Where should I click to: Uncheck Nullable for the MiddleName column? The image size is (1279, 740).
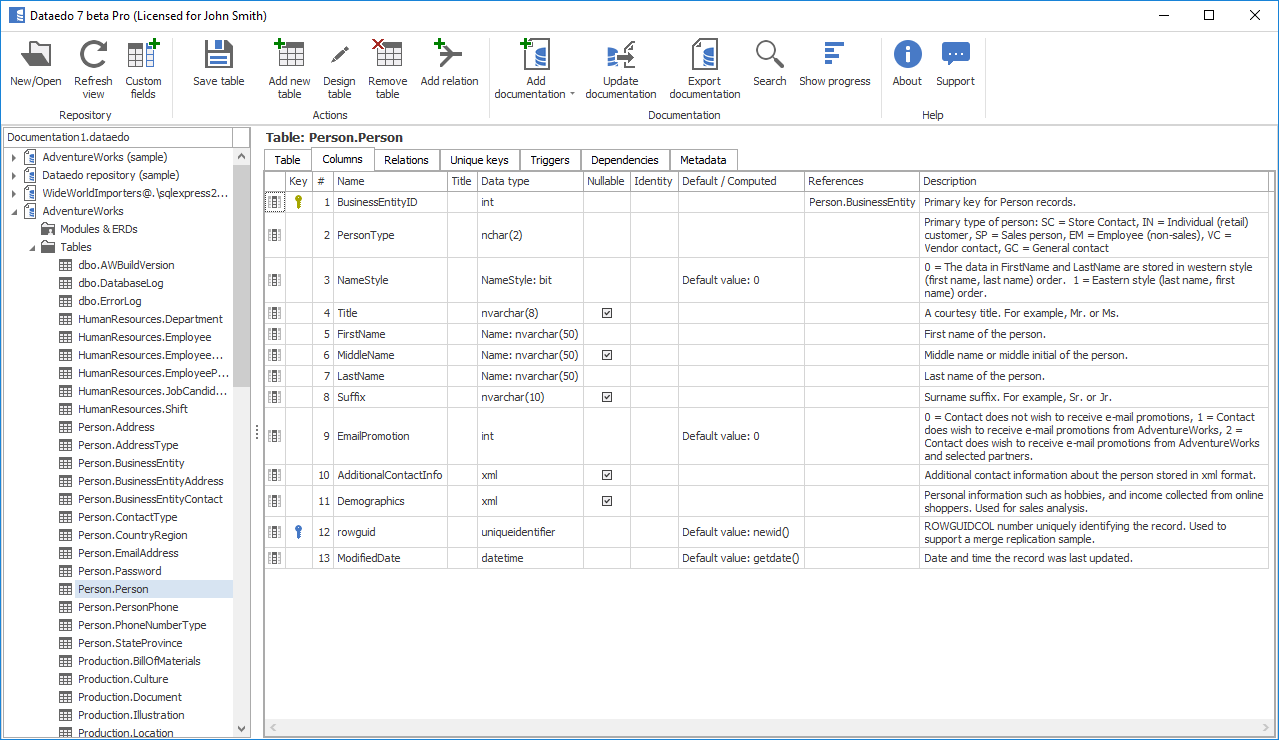pyautogui.click(x=607, y=355)
